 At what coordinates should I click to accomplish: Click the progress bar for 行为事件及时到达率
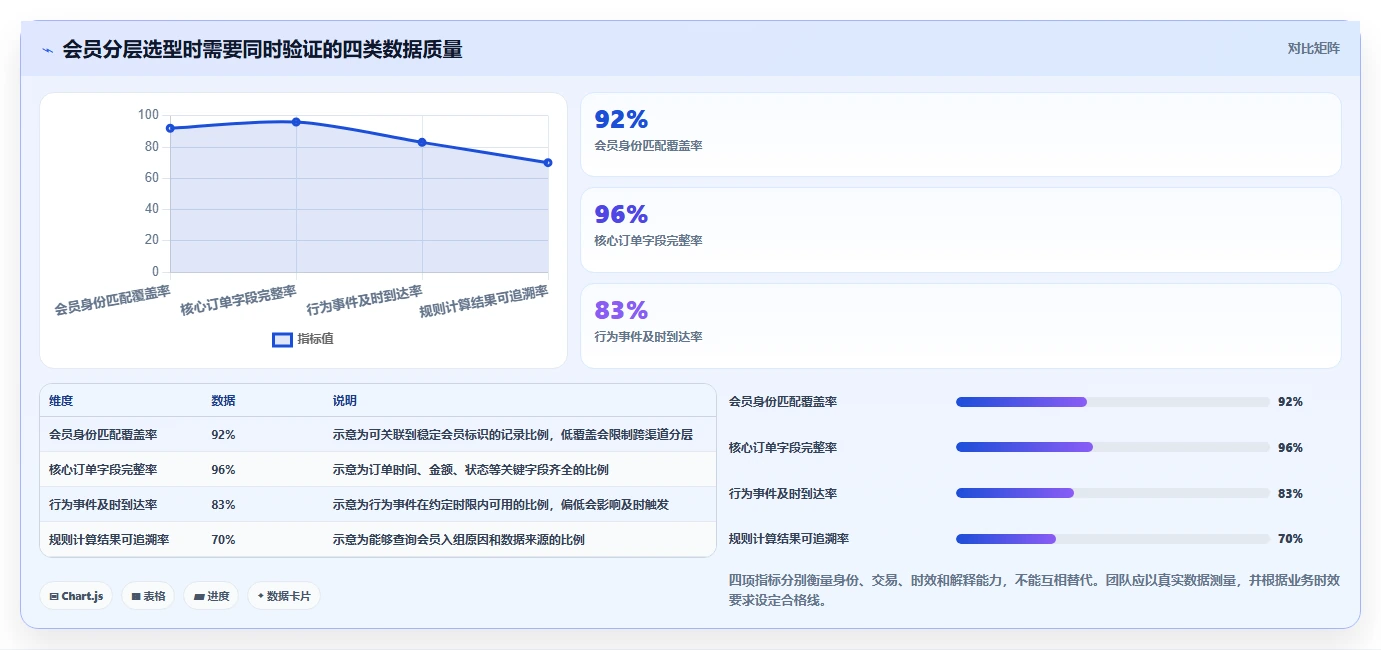click(x=1112, y=493)
